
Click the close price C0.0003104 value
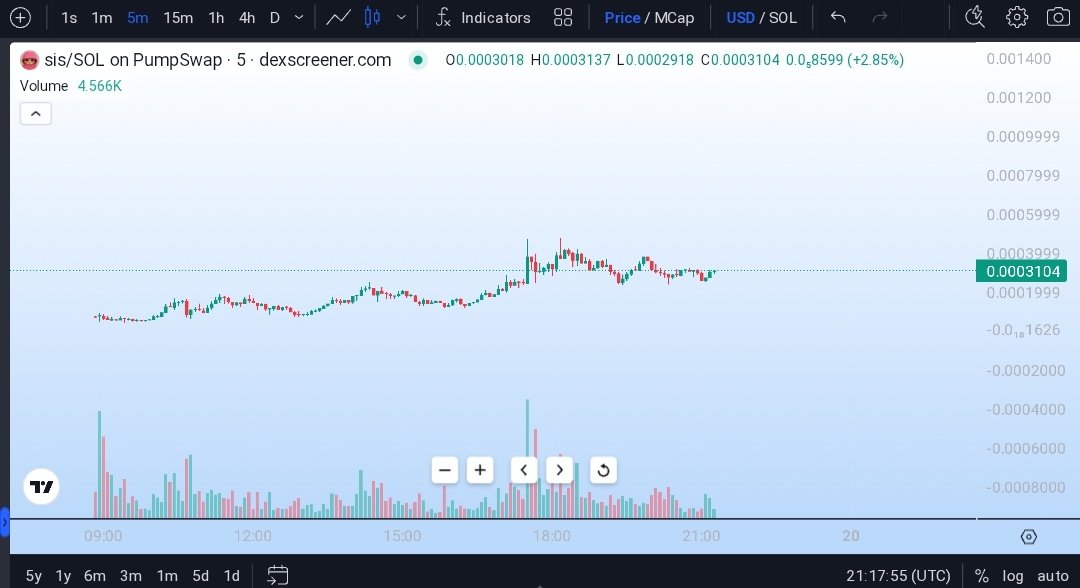coord(740,60)
